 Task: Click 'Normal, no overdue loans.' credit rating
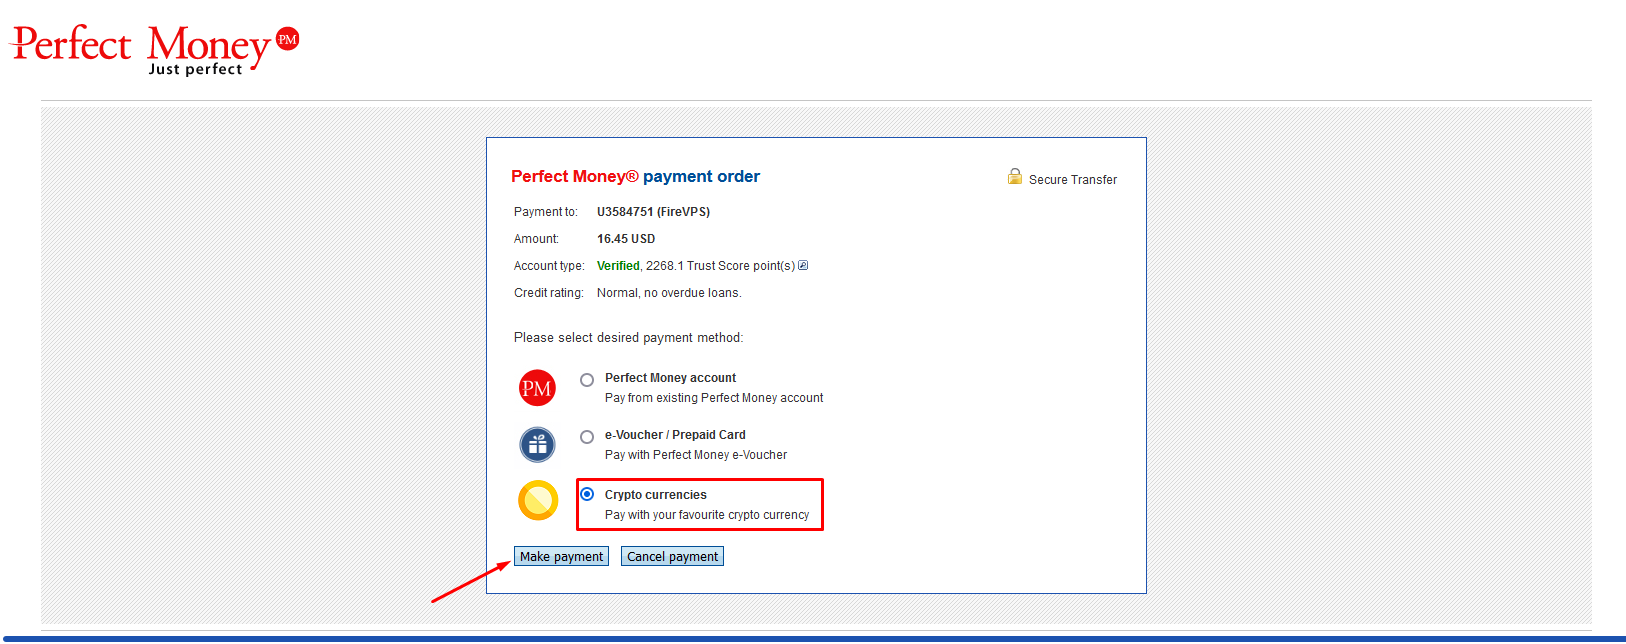pos(669,293)
